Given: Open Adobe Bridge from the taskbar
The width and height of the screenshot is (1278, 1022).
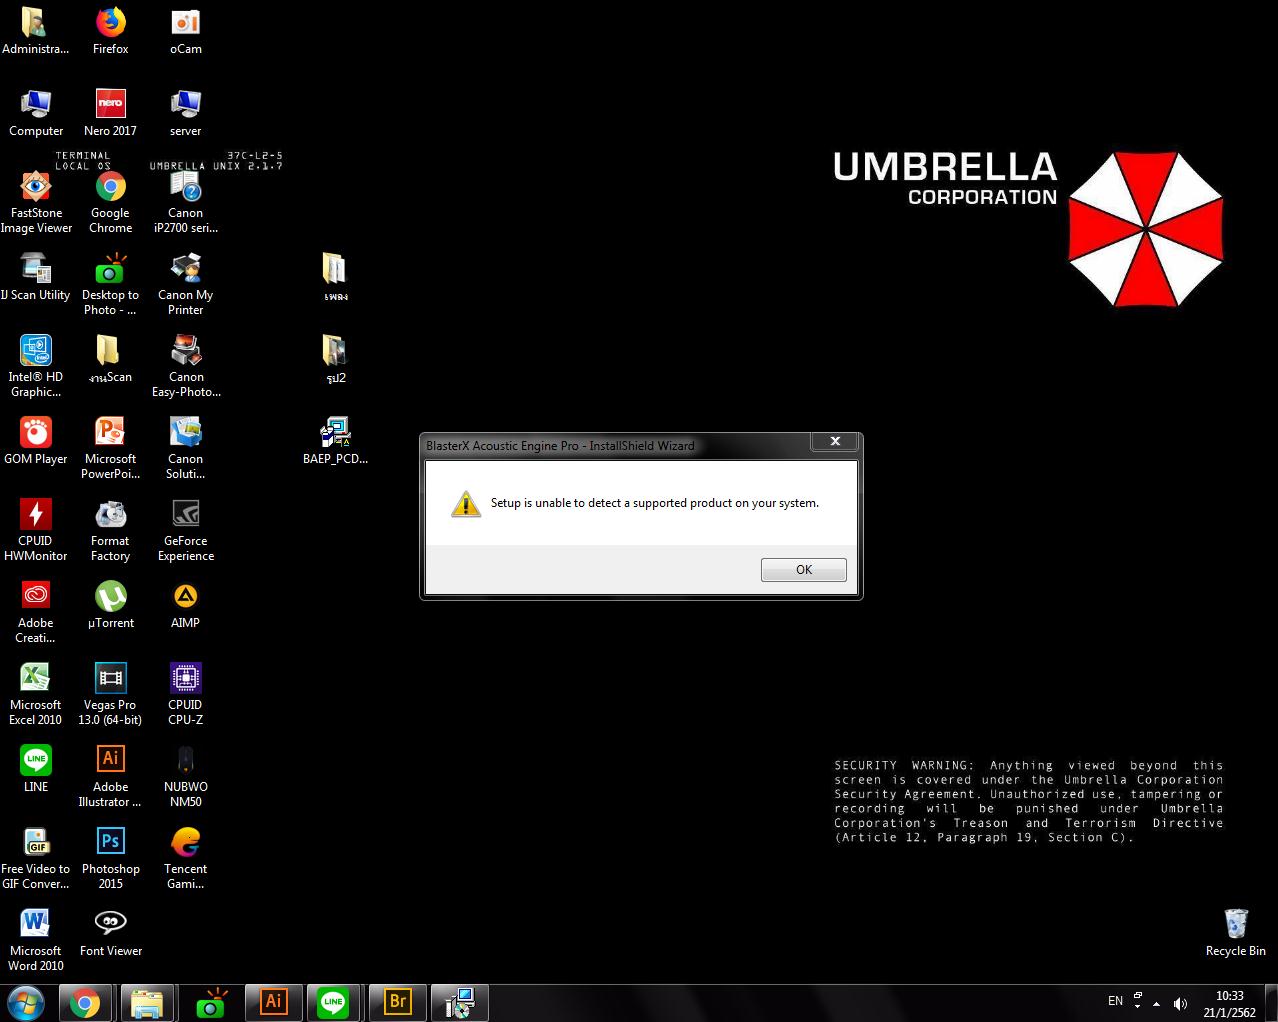Looking at the screenshot, I should 397,1003.
